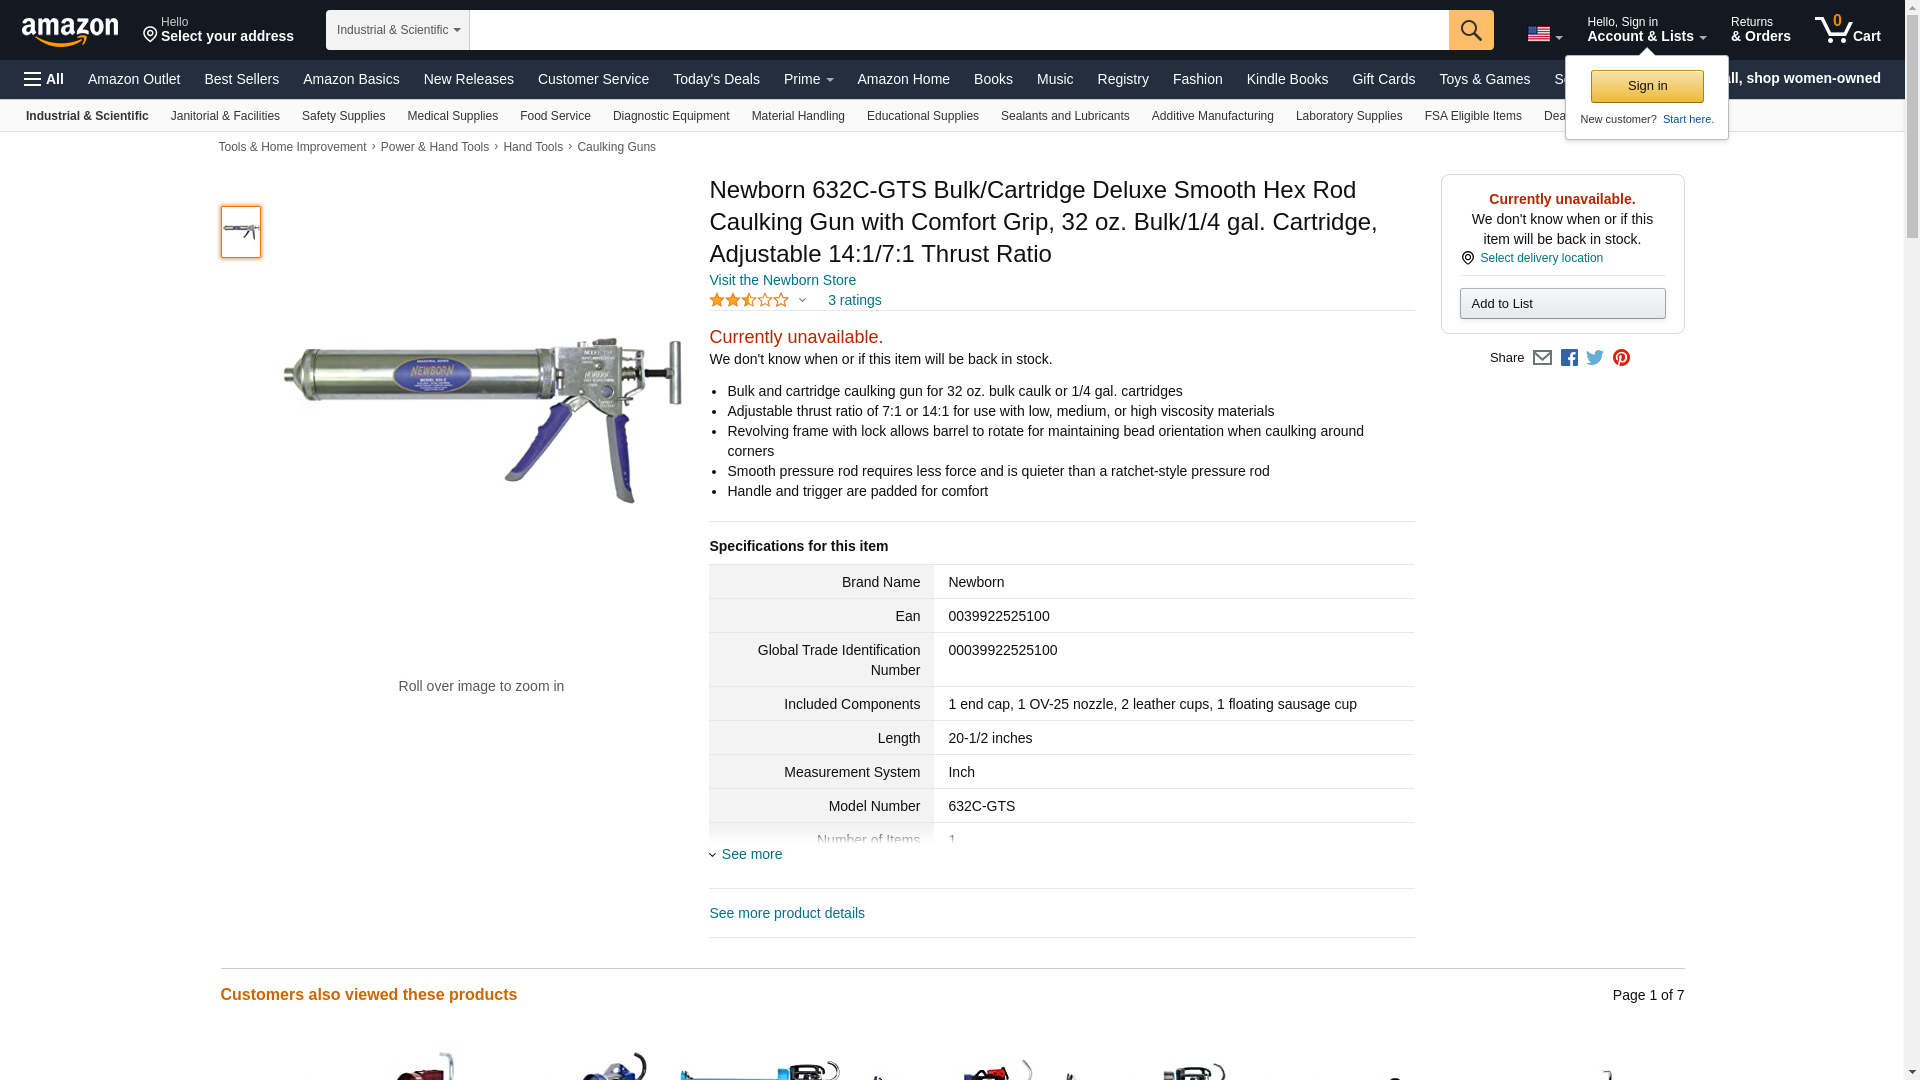Share product on Facebook icon
Image resolution: width=1920 pixels, height=1080 pixels.
[1569, 358]
